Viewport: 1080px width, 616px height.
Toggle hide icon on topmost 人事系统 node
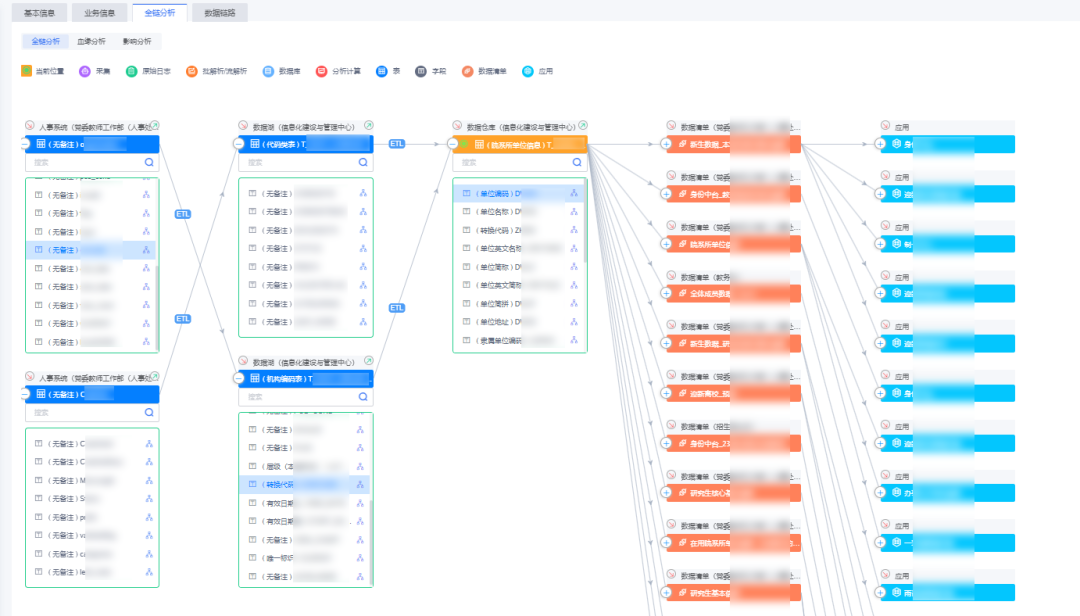(x=30, y=127)
